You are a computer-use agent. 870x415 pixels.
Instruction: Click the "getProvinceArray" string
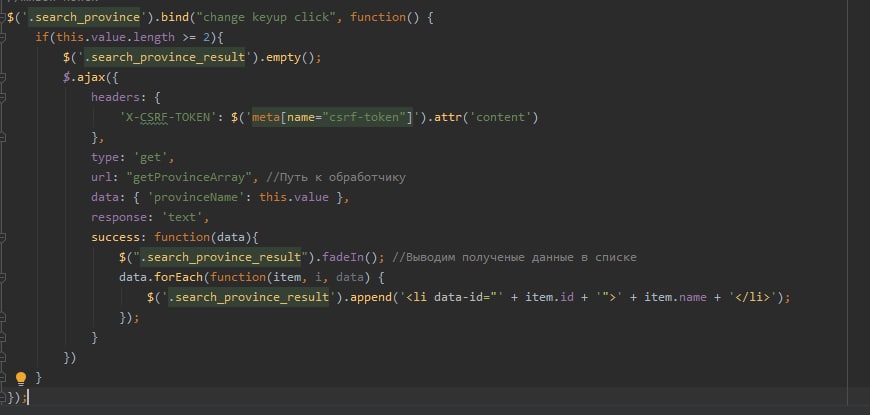coord(189,177)
